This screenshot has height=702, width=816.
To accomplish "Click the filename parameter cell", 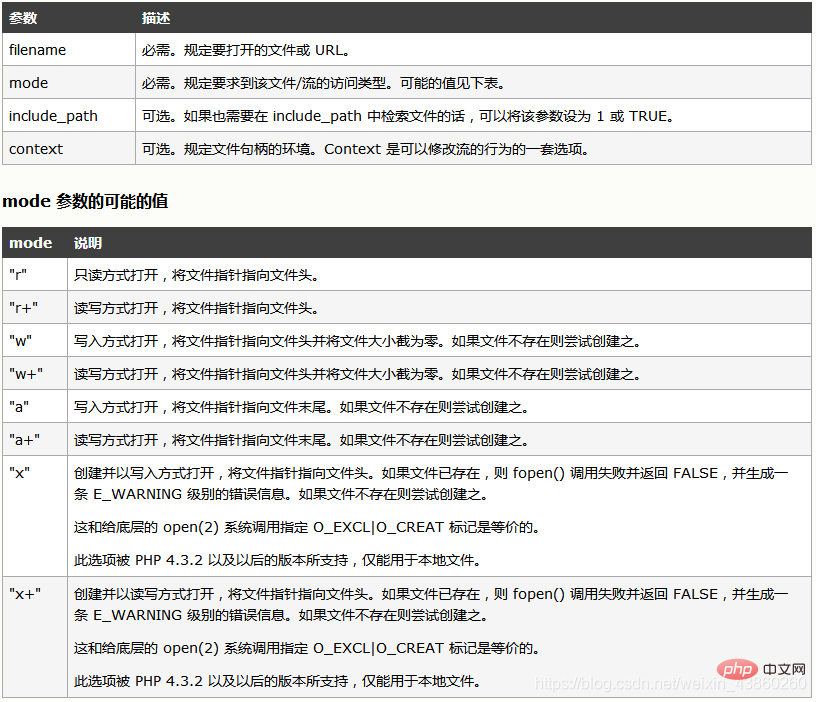I will pyautogui.click(x=38, y=50).
